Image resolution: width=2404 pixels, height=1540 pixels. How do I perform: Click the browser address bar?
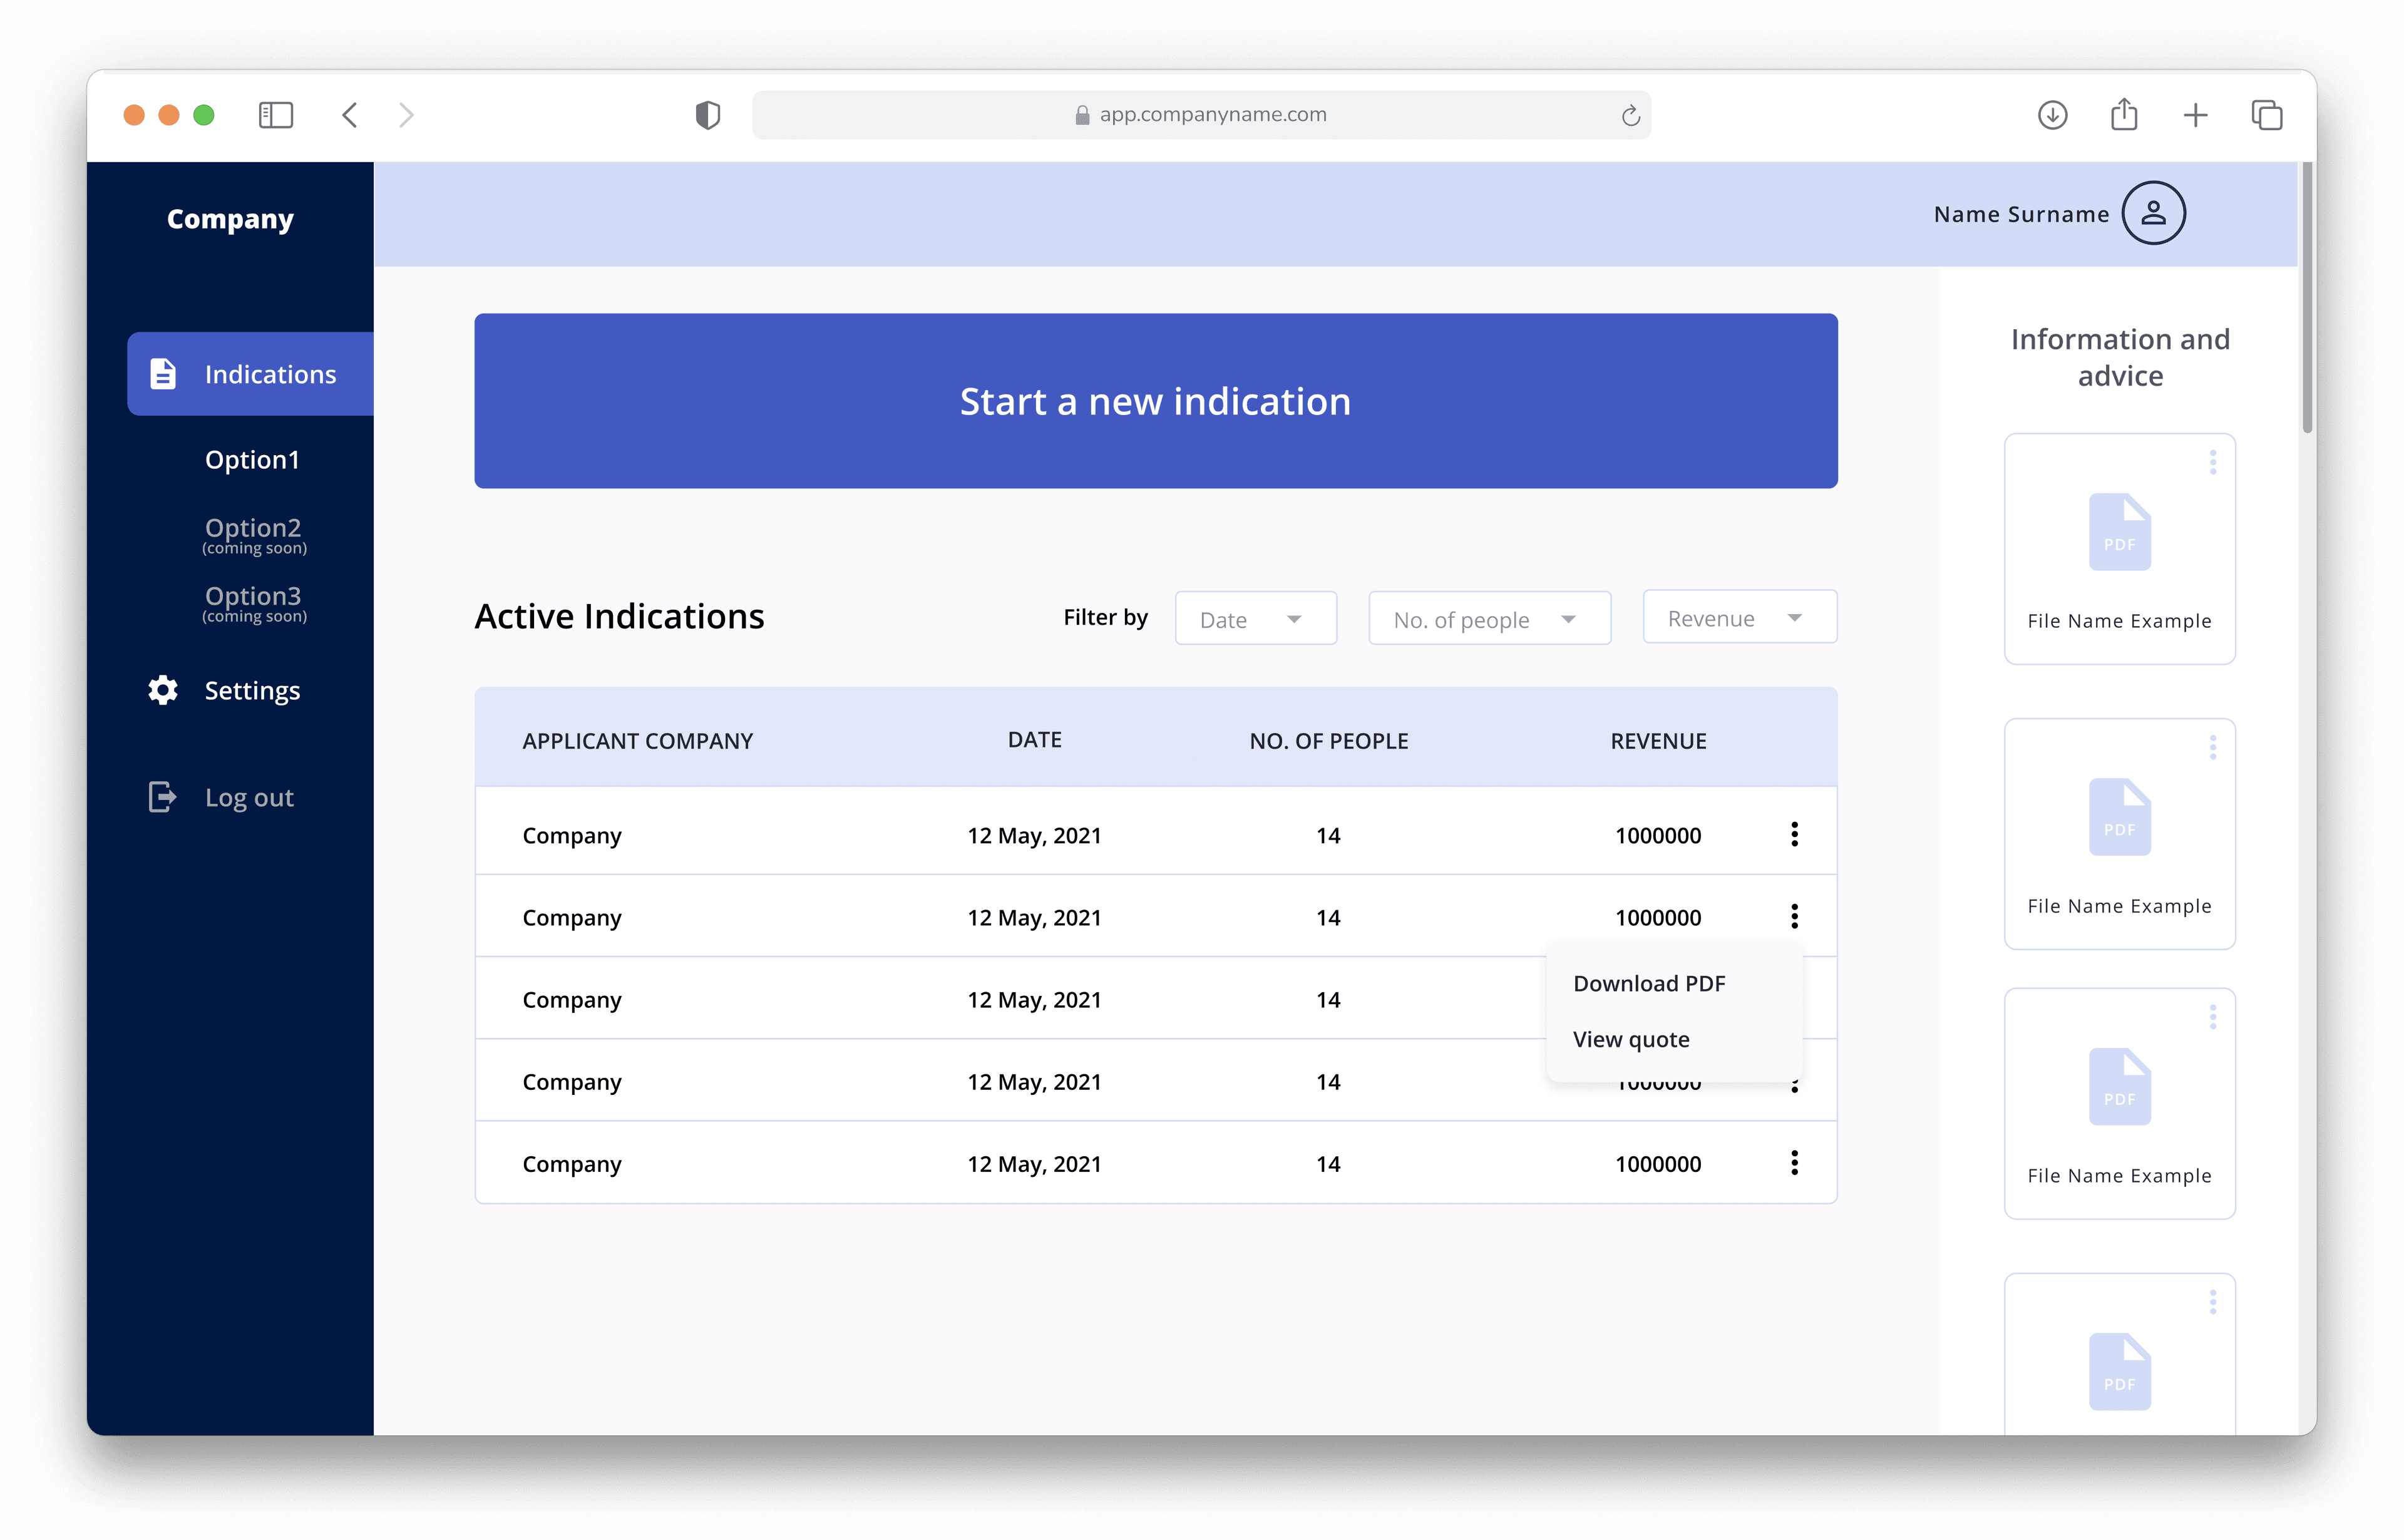tap(1201, 114)
